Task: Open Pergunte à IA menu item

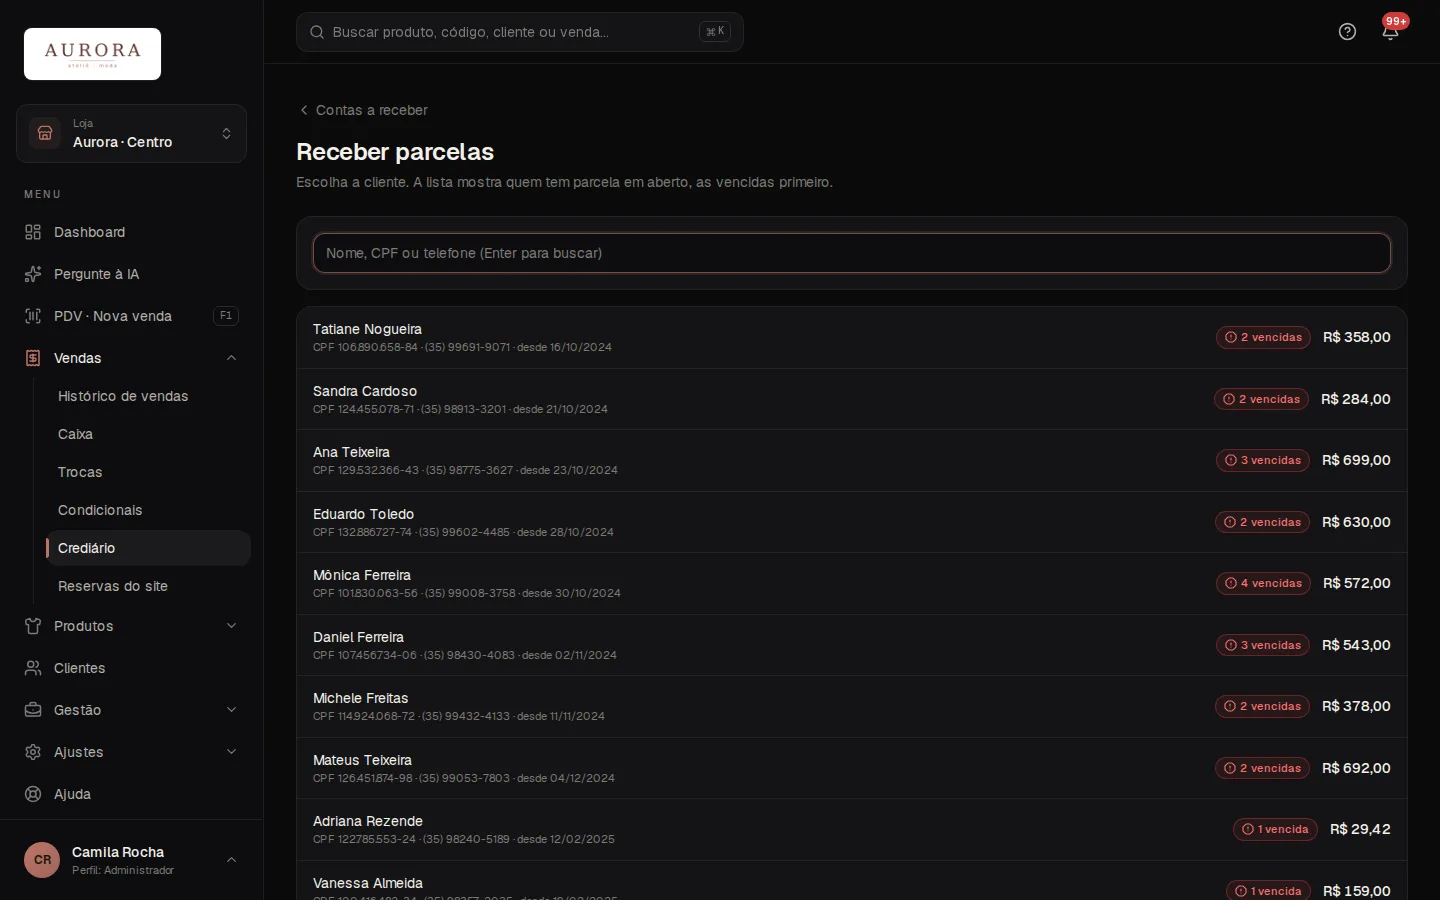Action: tap(131, 274)
